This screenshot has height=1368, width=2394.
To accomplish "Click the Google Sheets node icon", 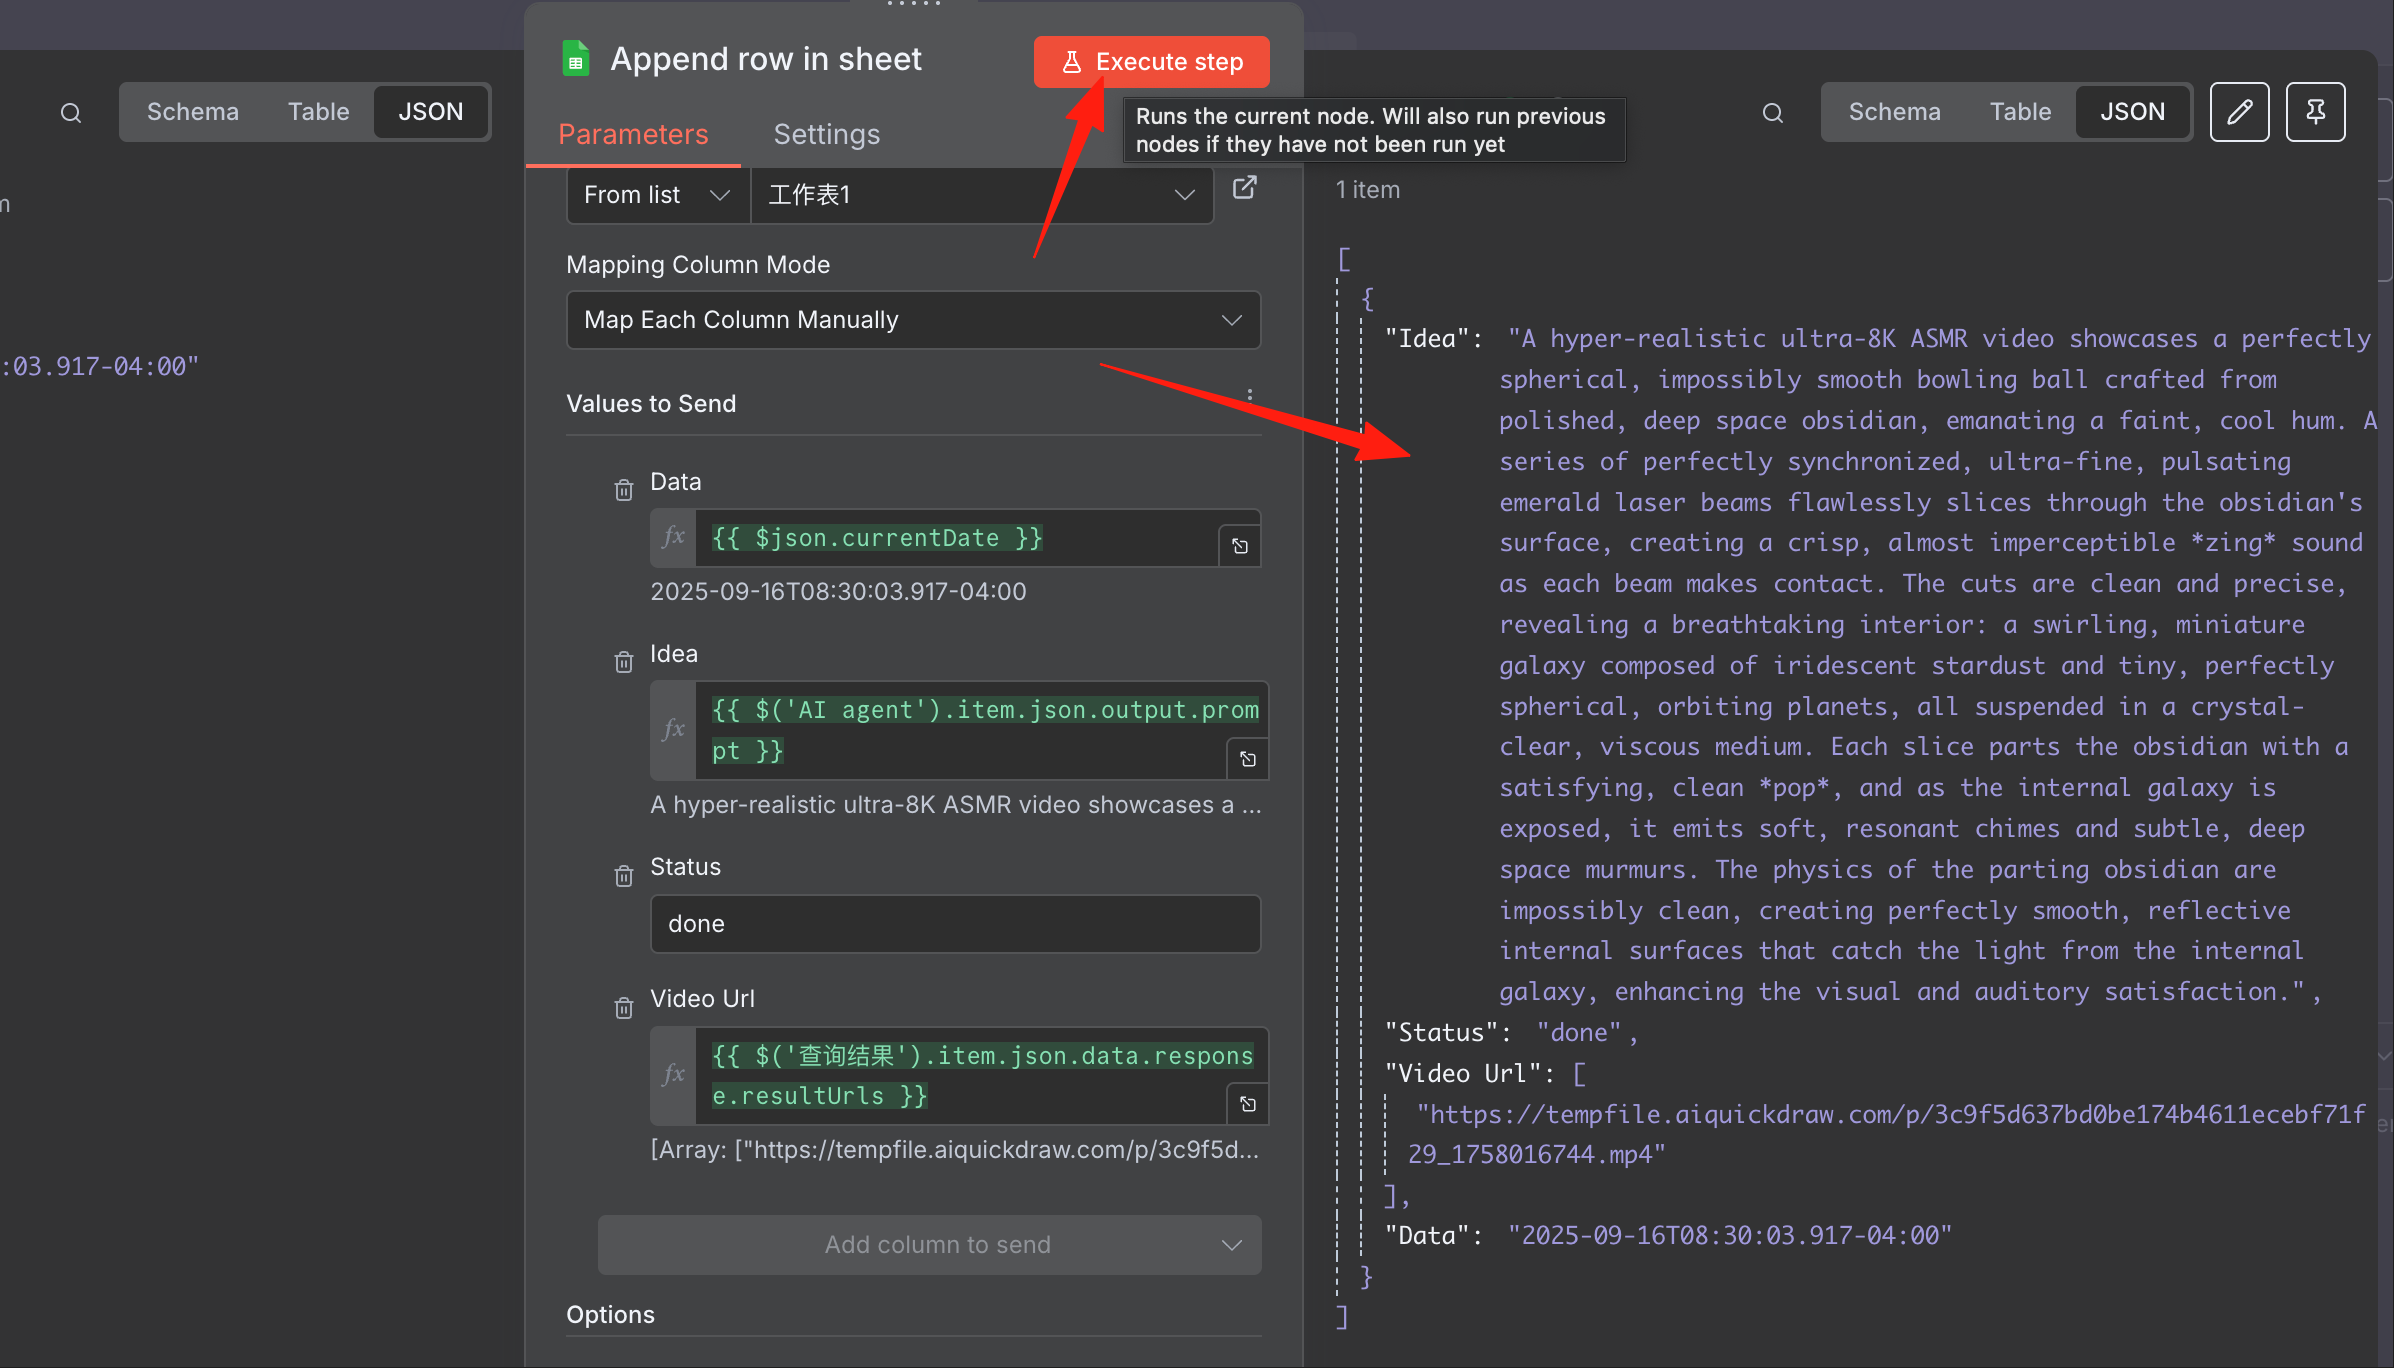I will pyautogui.click(x=576, y=59).
